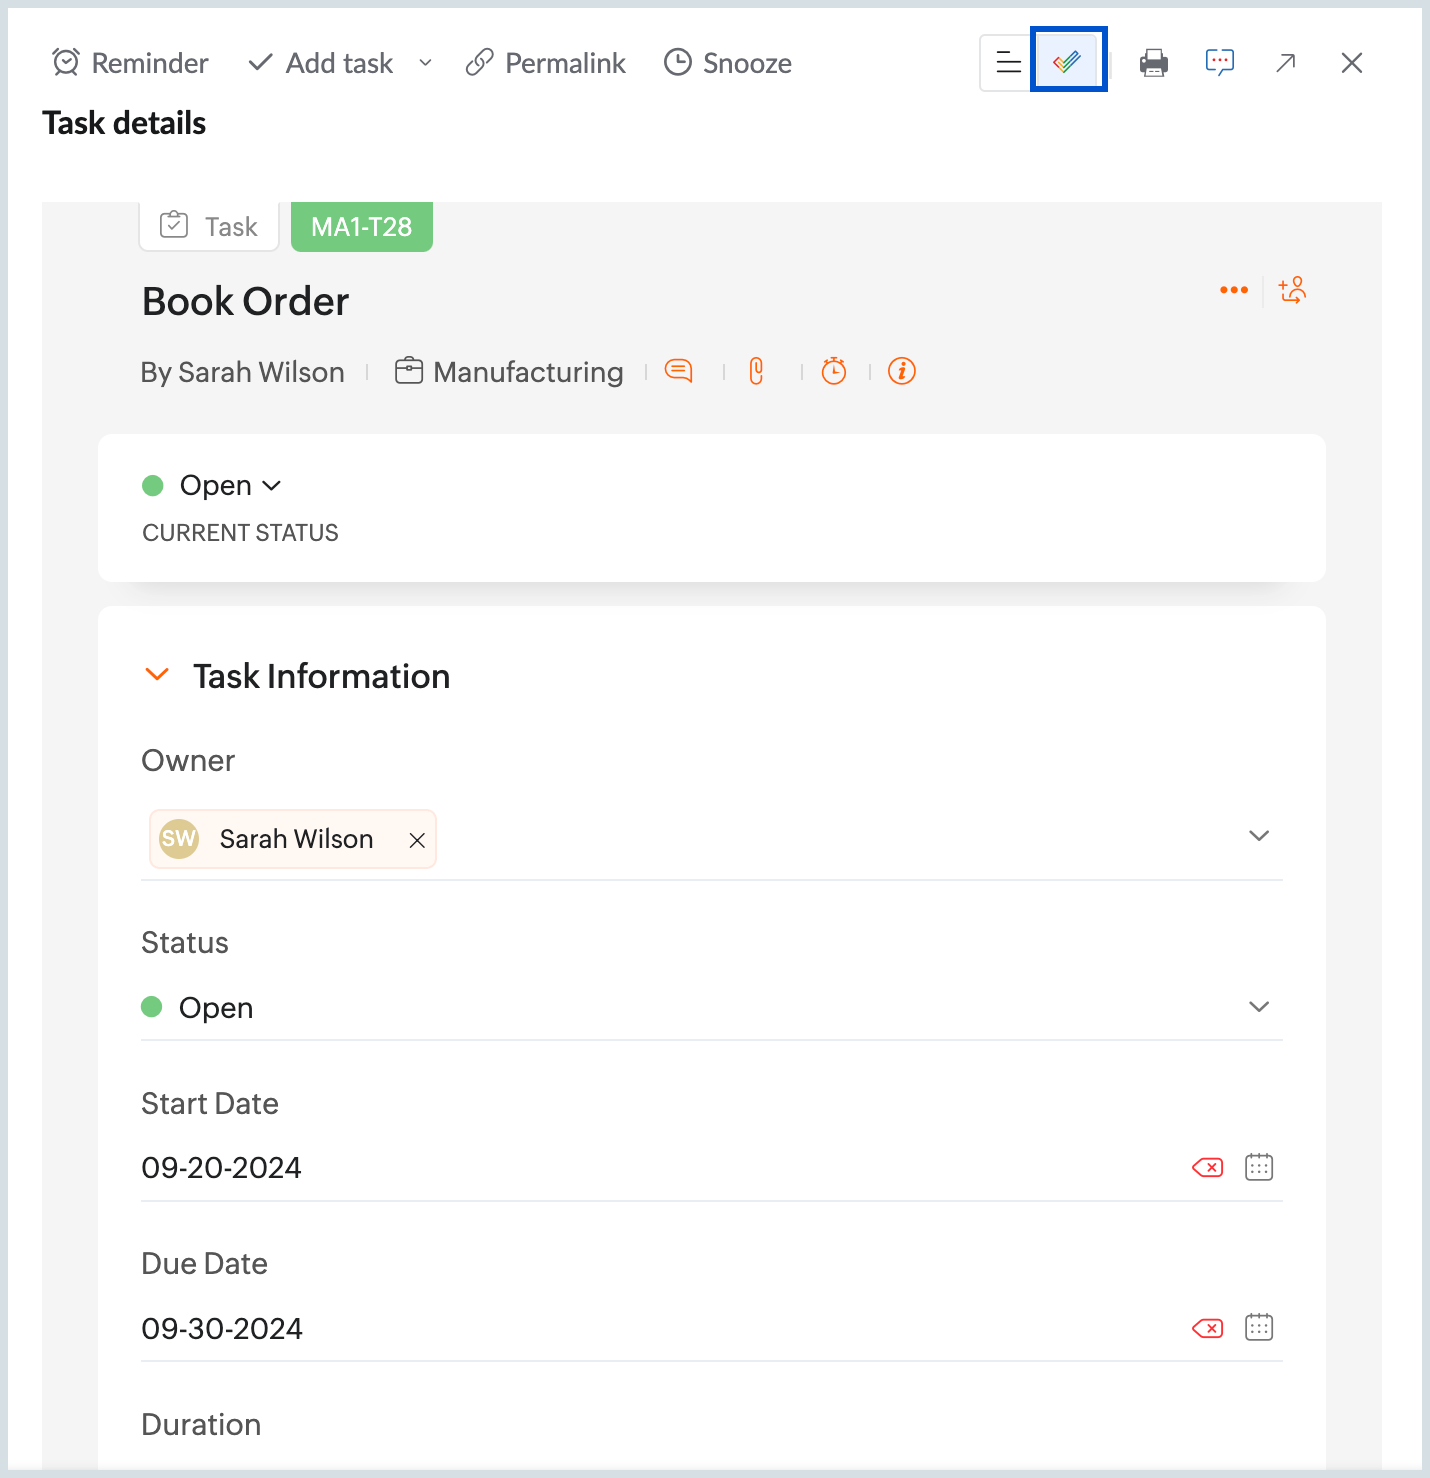This screenshot has height=1478, width=1430.
Task: Remove Sarah Wilson as task owner
Action: coord(417,839)
